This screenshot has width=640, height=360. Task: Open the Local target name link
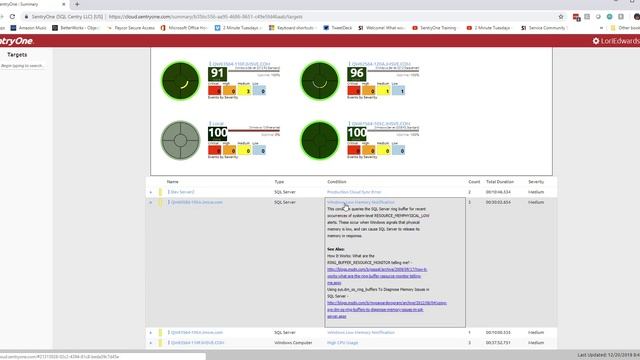(x=218, y=123)
